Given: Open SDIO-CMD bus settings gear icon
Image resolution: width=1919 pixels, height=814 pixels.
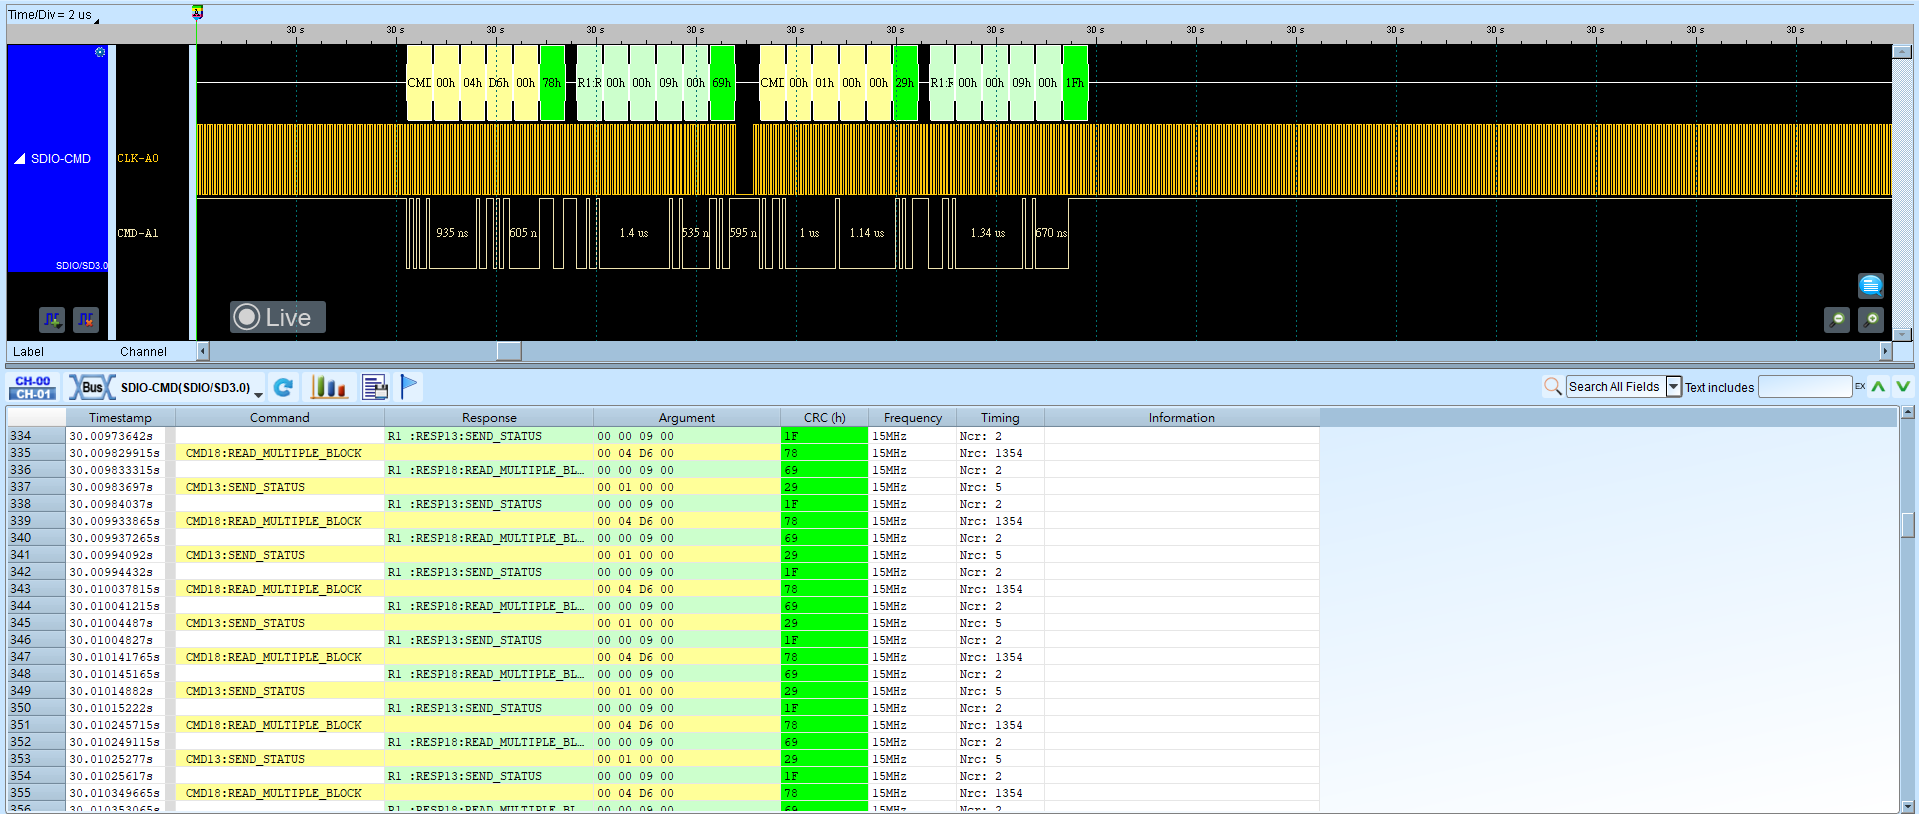Looking at the screenshot, I should [100, 52].
